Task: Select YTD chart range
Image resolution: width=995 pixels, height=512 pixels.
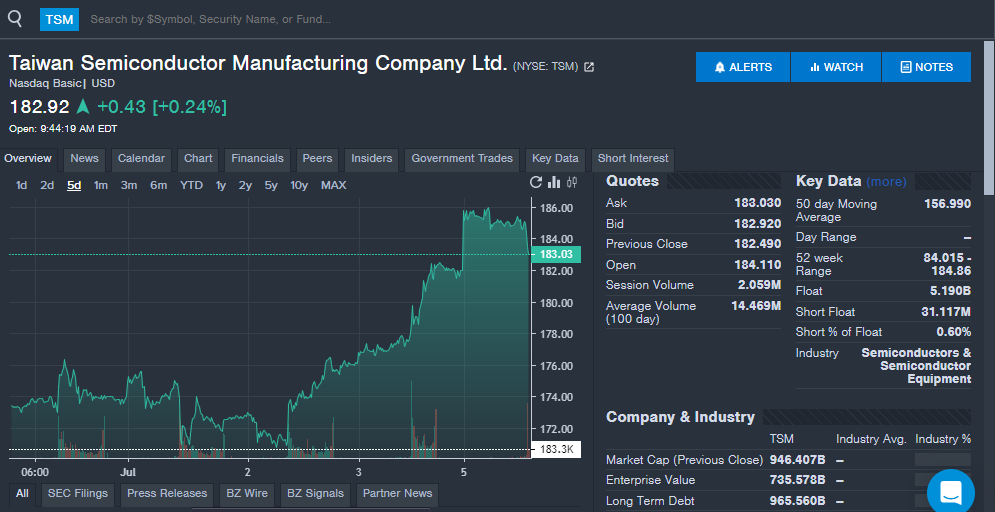Action: coord(191,185)
